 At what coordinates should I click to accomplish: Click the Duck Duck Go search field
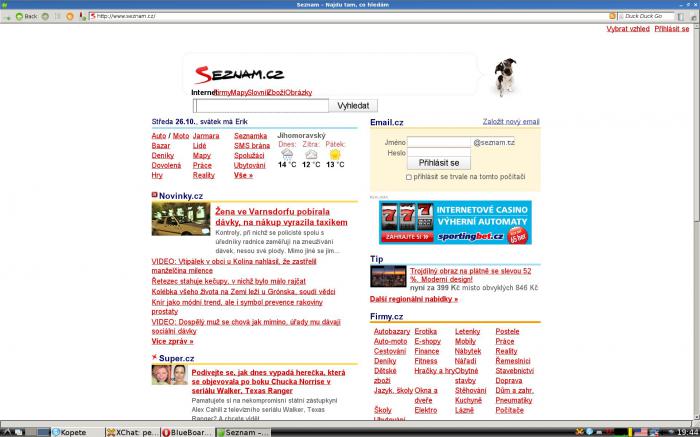click(648, 16)
